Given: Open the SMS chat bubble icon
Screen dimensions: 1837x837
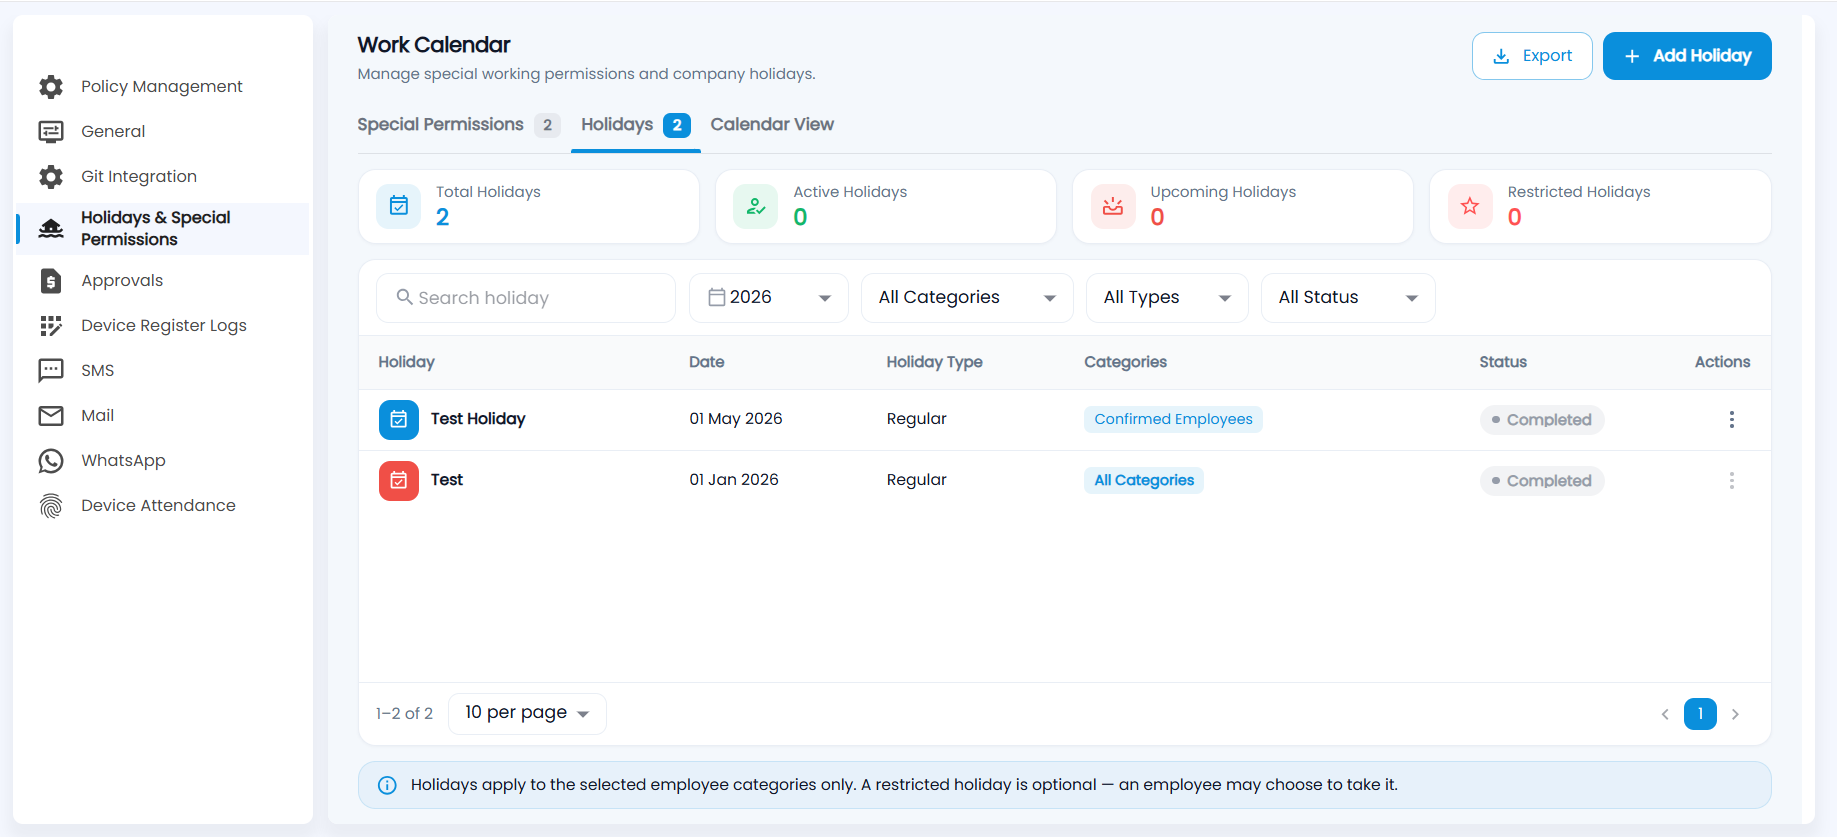Looking at the screenshot, I should [x=51, y=371].
